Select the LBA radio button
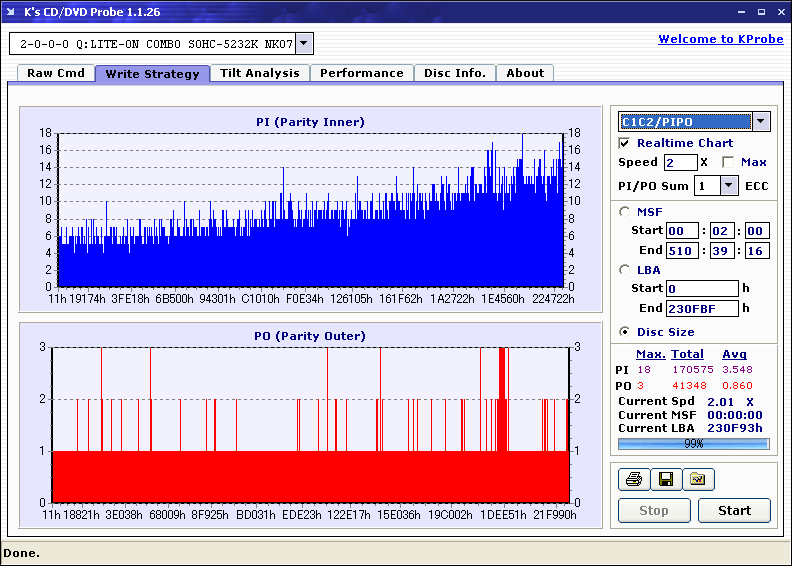Screen dimensions: 792x566 (x=625, y=269)
